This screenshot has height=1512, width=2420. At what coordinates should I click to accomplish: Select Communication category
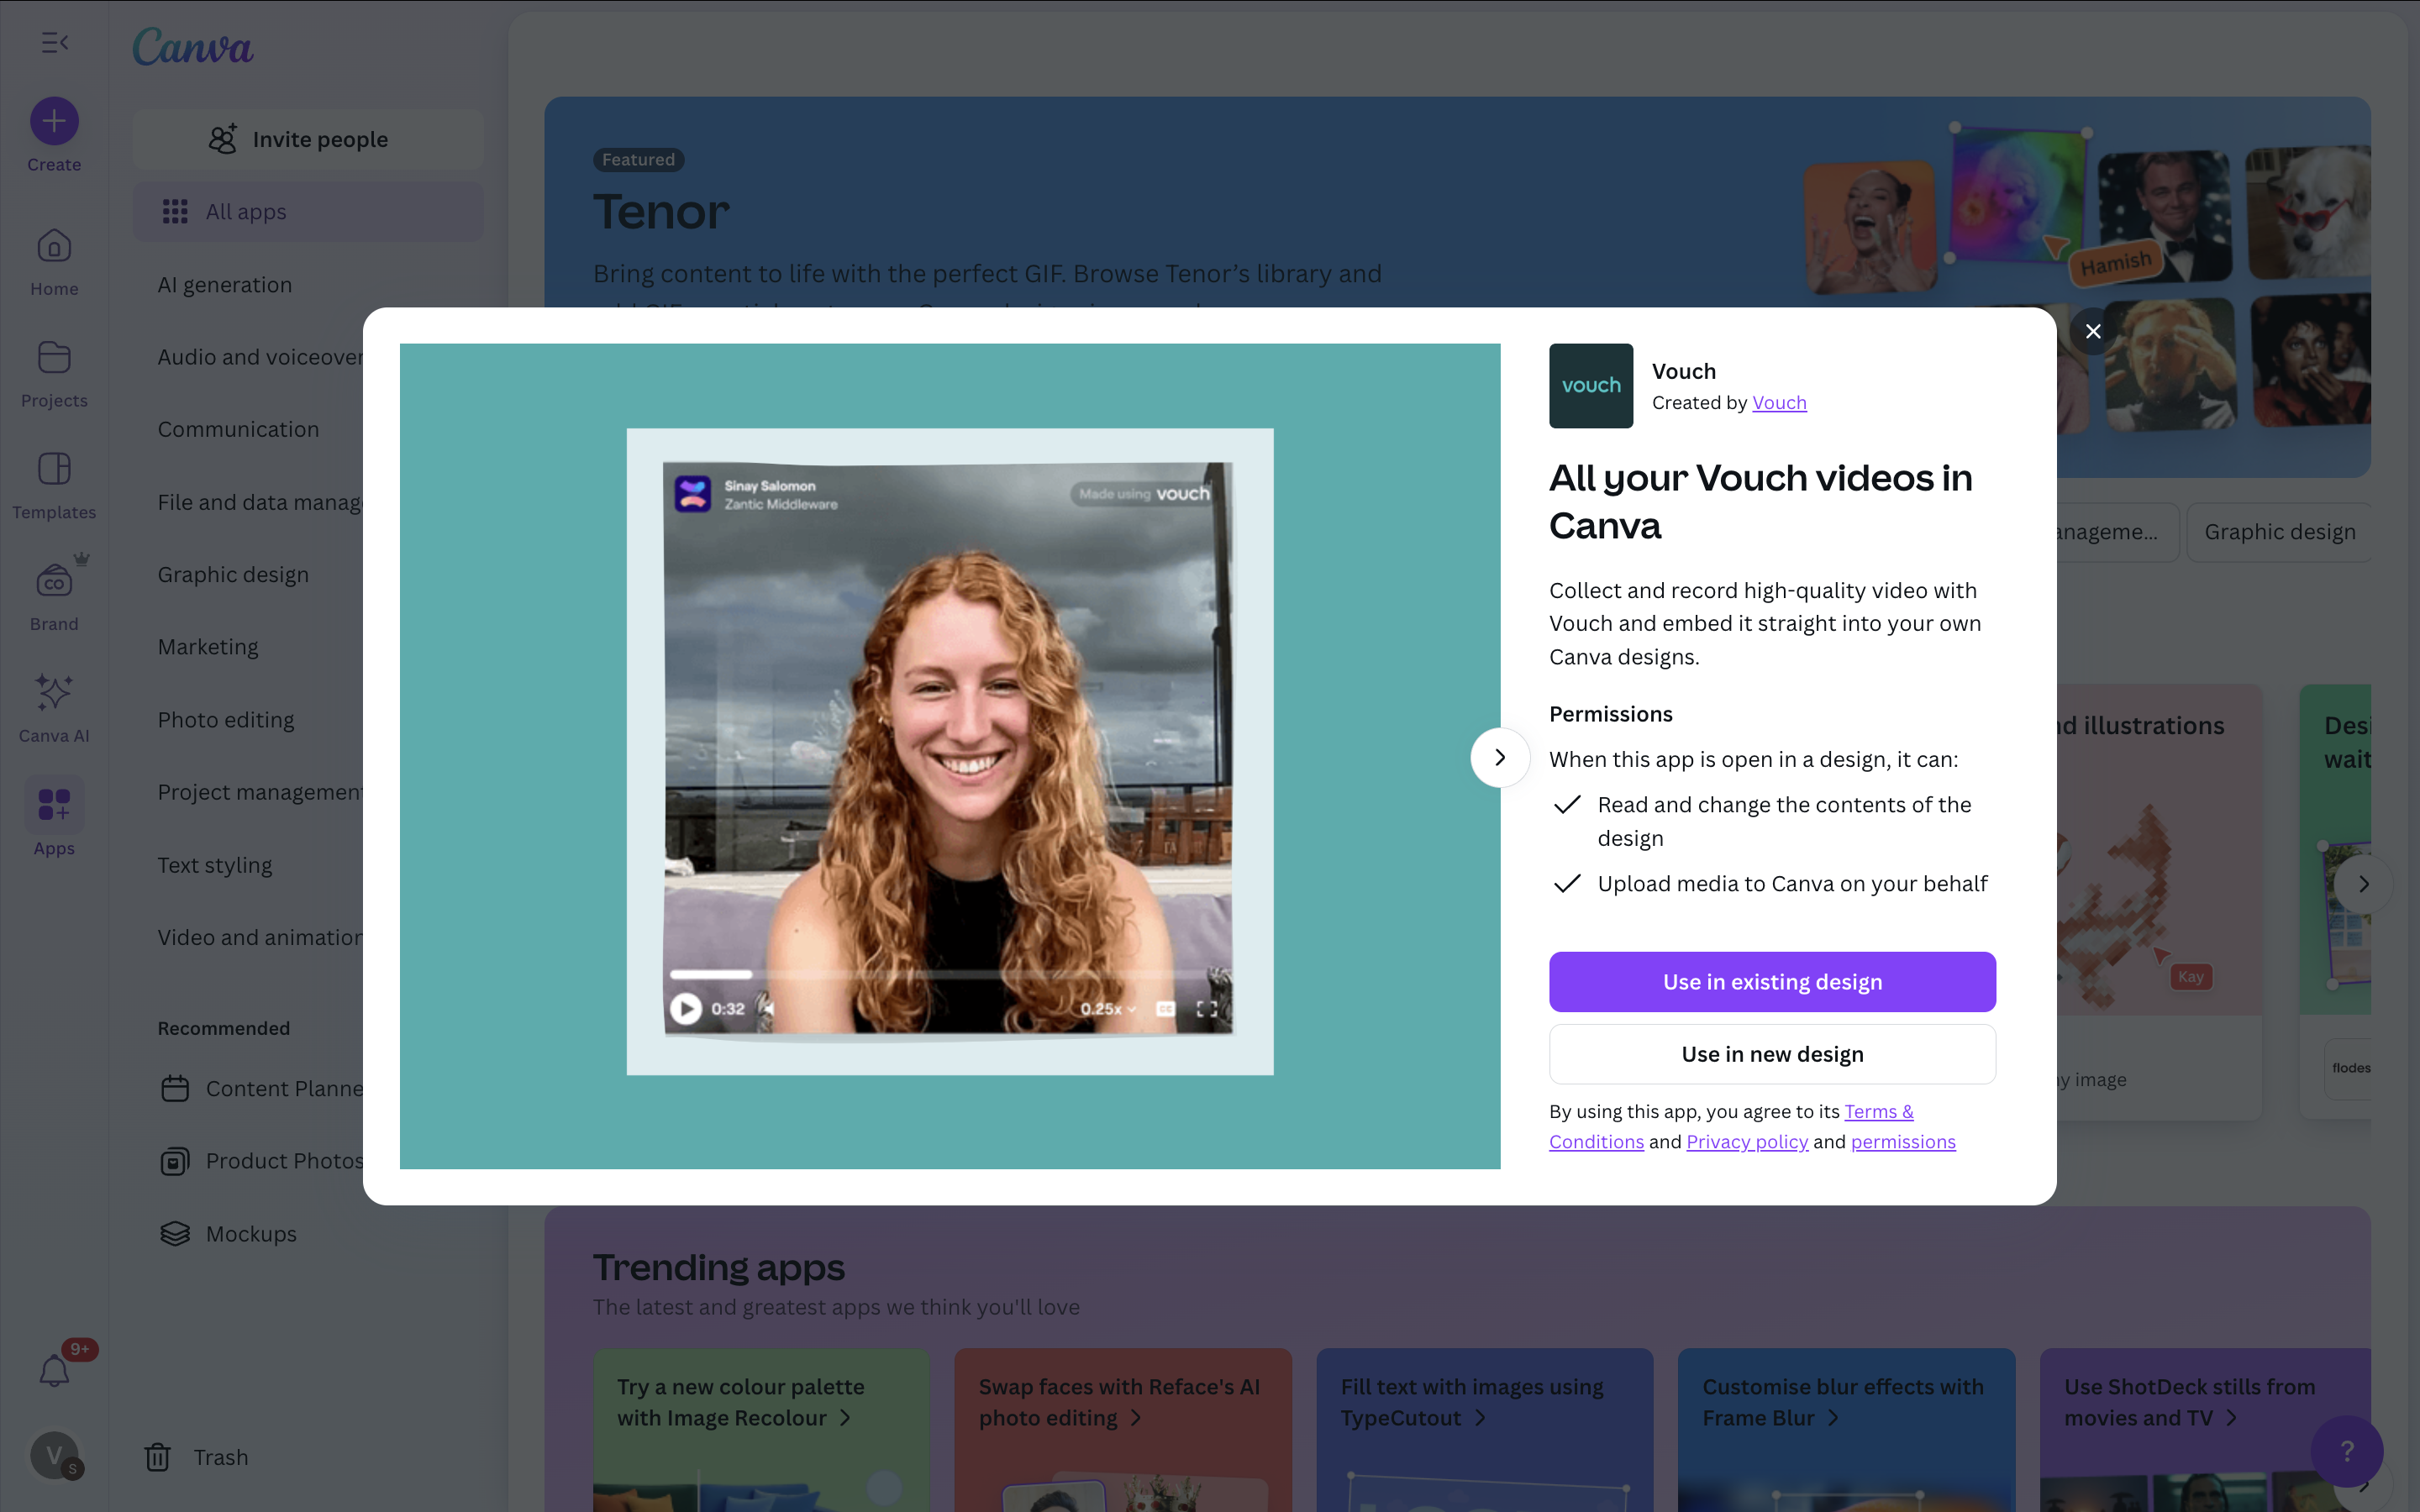click(238, 429)
